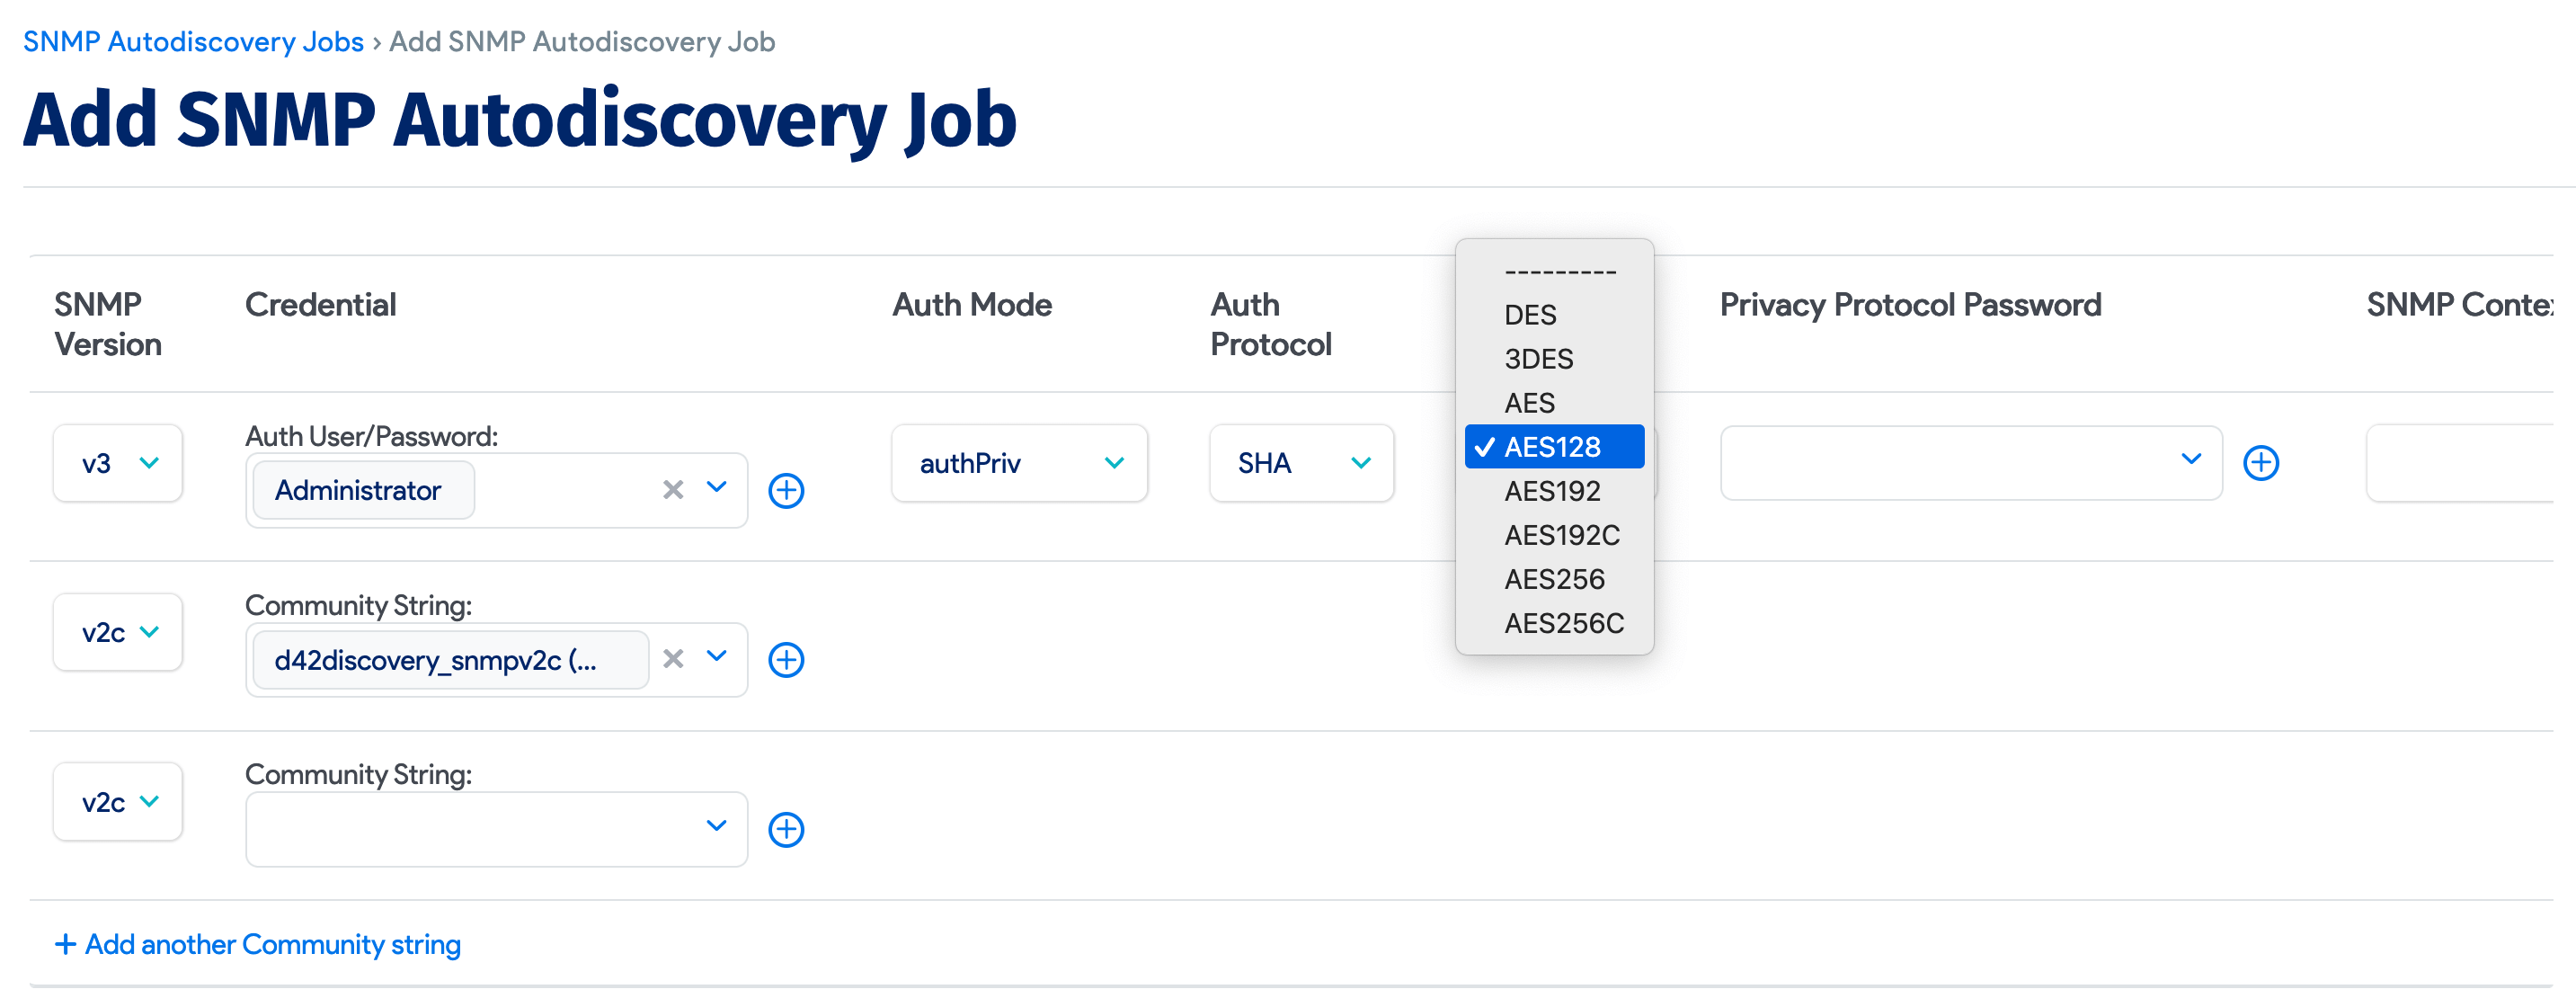Pick AES192C from the dropdown list
Viewport: 2576px width, 1007px height.
pyautogui.click(x=1562, y=535)
